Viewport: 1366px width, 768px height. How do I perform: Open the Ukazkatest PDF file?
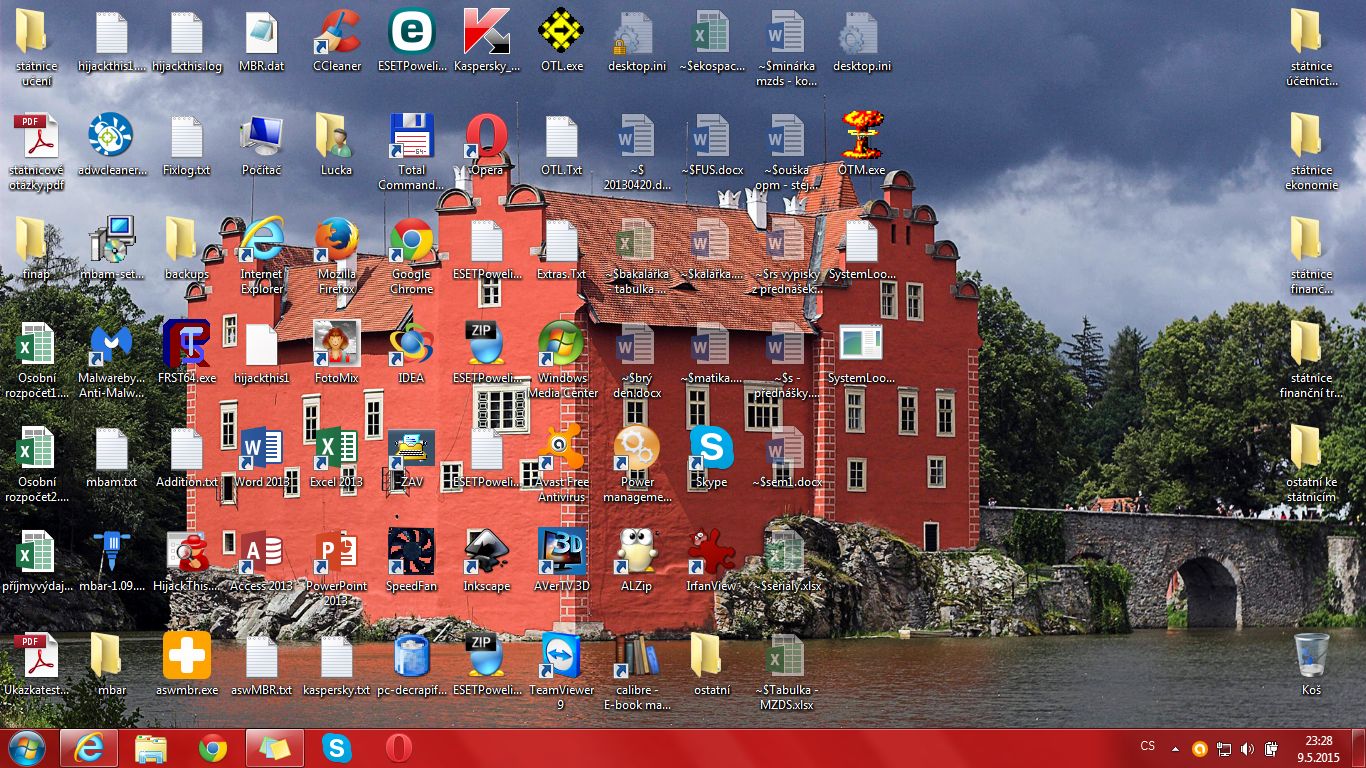coord(37,665)
